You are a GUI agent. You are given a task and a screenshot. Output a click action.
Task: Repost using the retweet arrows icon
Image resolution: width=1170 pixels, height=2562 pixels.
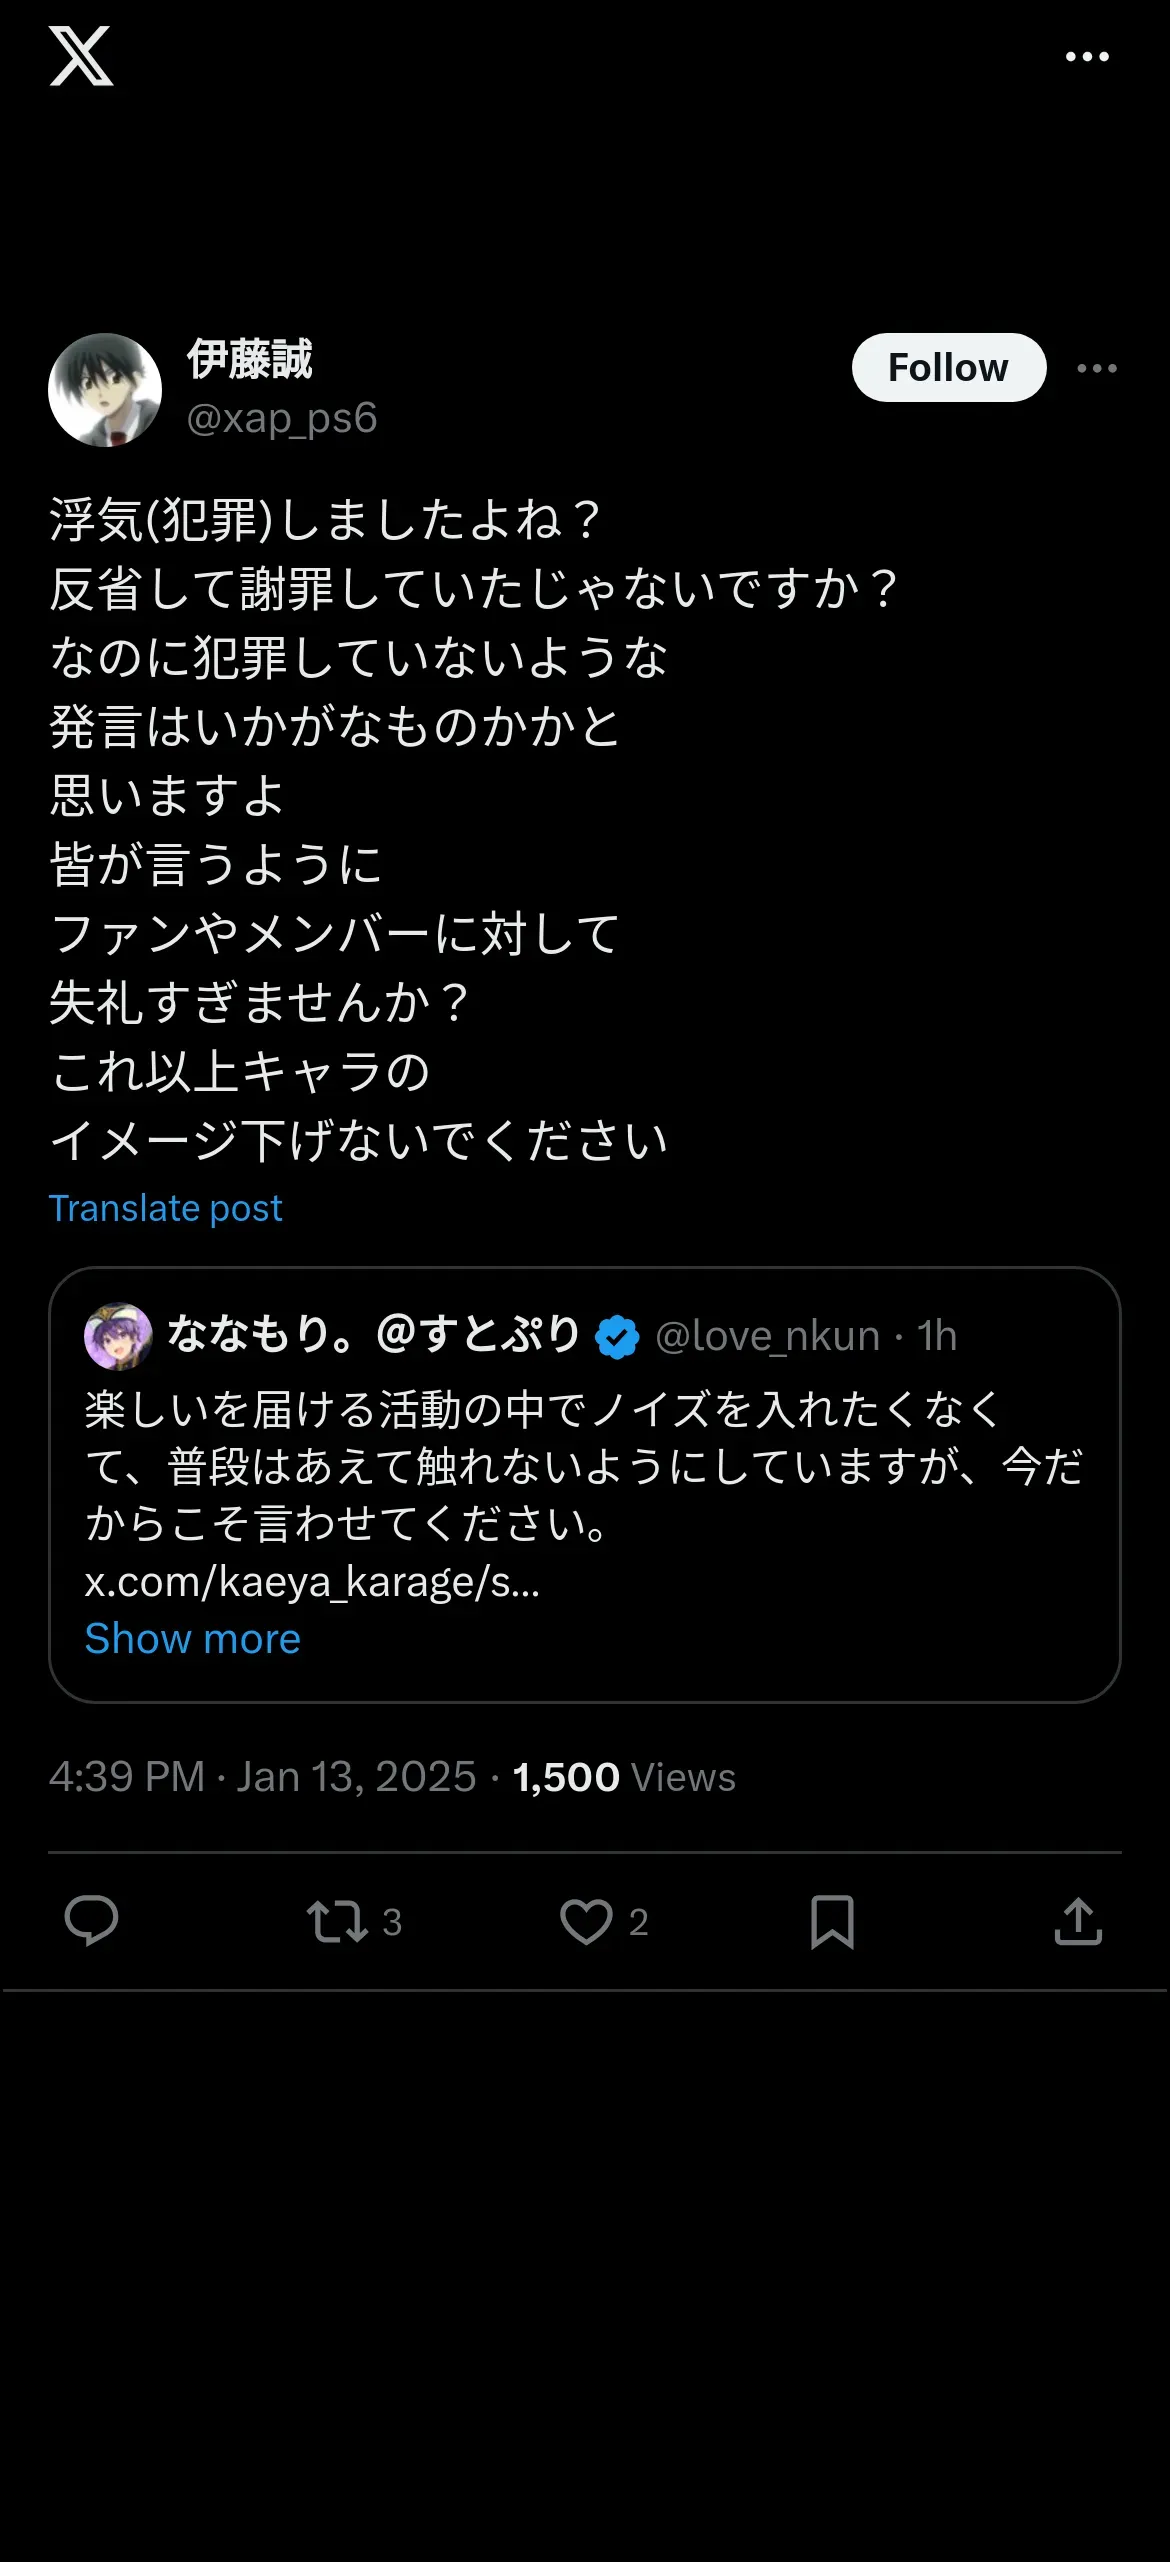point(337,1921)
